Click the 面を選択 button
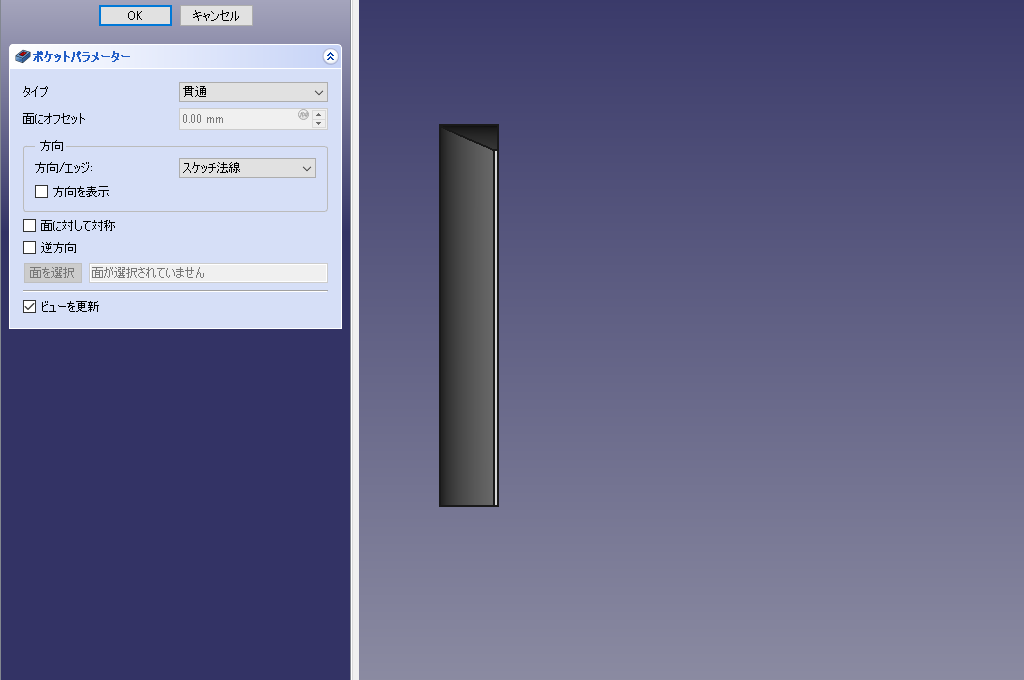 52,273
